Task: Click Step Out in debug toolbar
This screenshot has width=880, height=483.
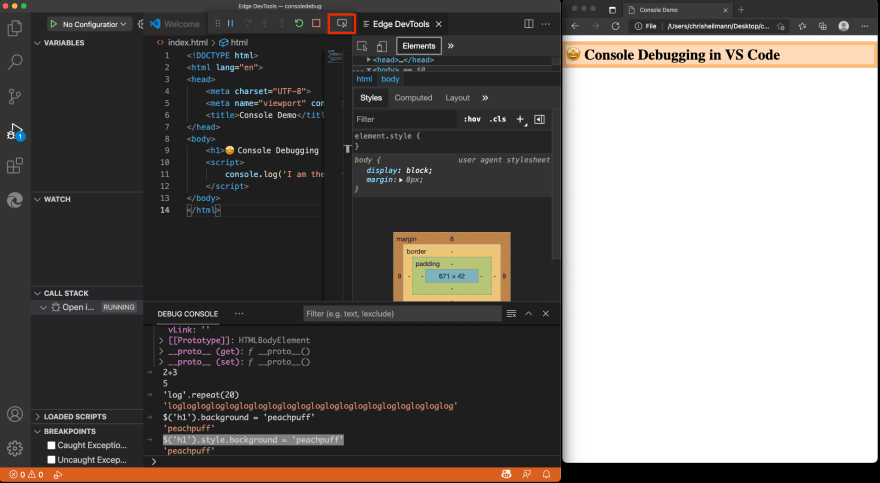Action: (x=282, y=24)
